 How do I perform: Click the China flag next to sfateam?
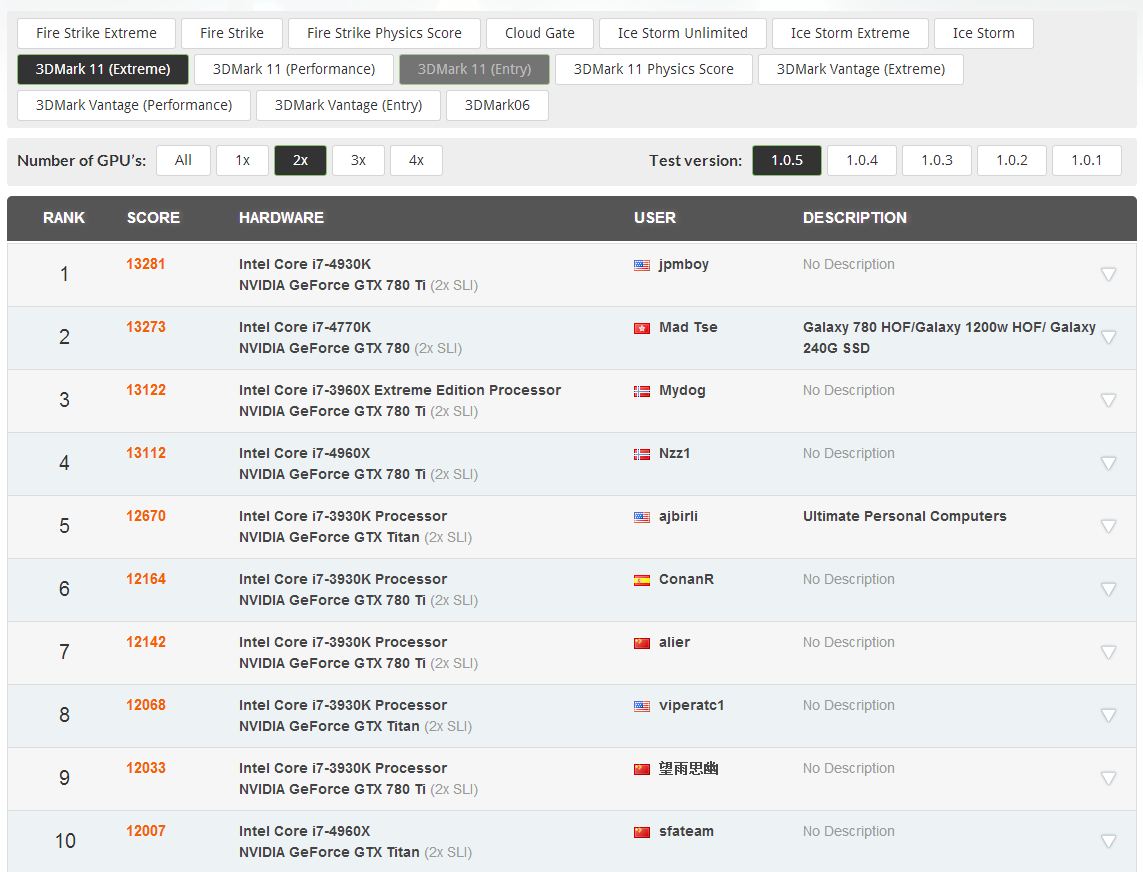point(641,833)
